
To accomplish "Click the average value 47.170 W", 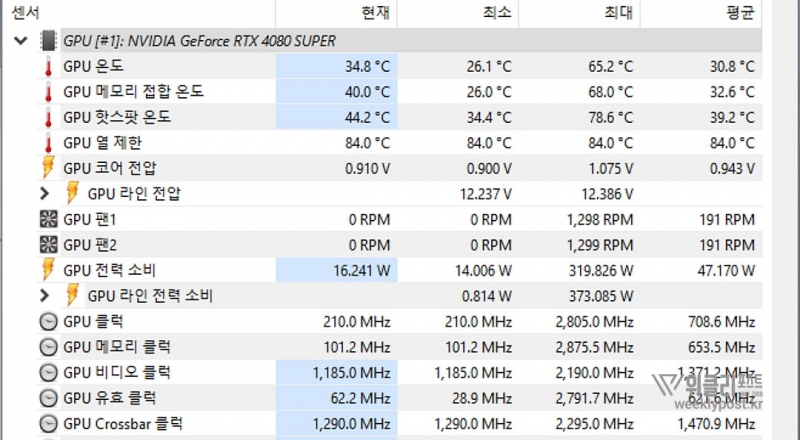I will point(726,271).
